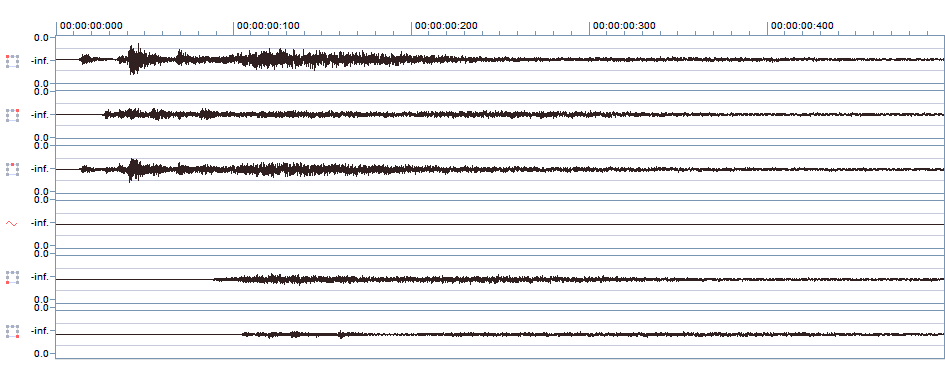Click the front-left channel waveform's loudest peak
945x365 pixels.
click(135, 59)
